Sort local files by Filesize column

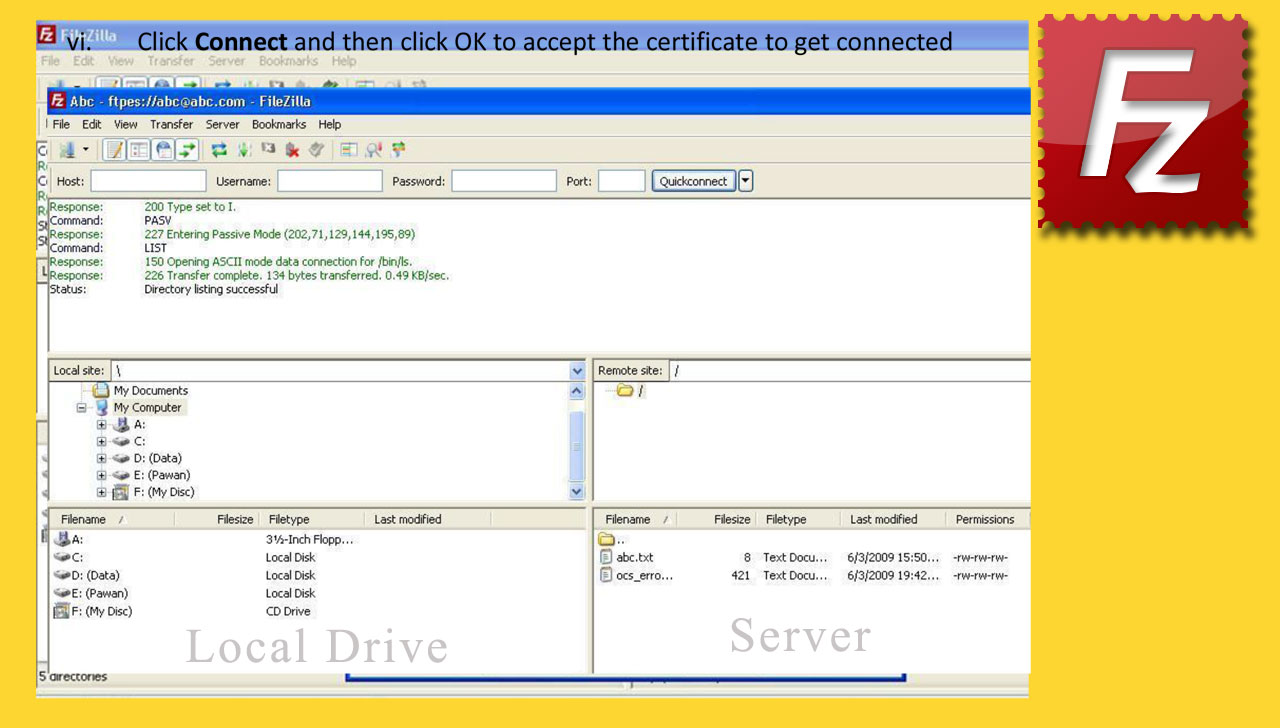click(x=218, y=520)
